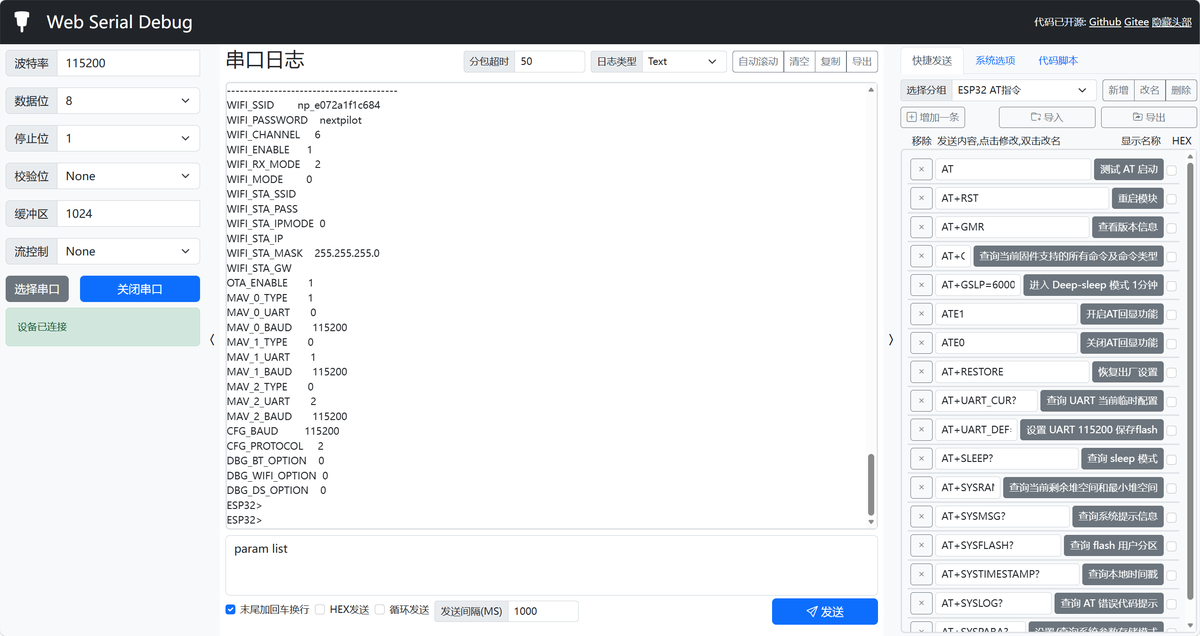Click the 缓冲区 field showing 1024
Screen dimensions: 1200x636
click(128, 213)
